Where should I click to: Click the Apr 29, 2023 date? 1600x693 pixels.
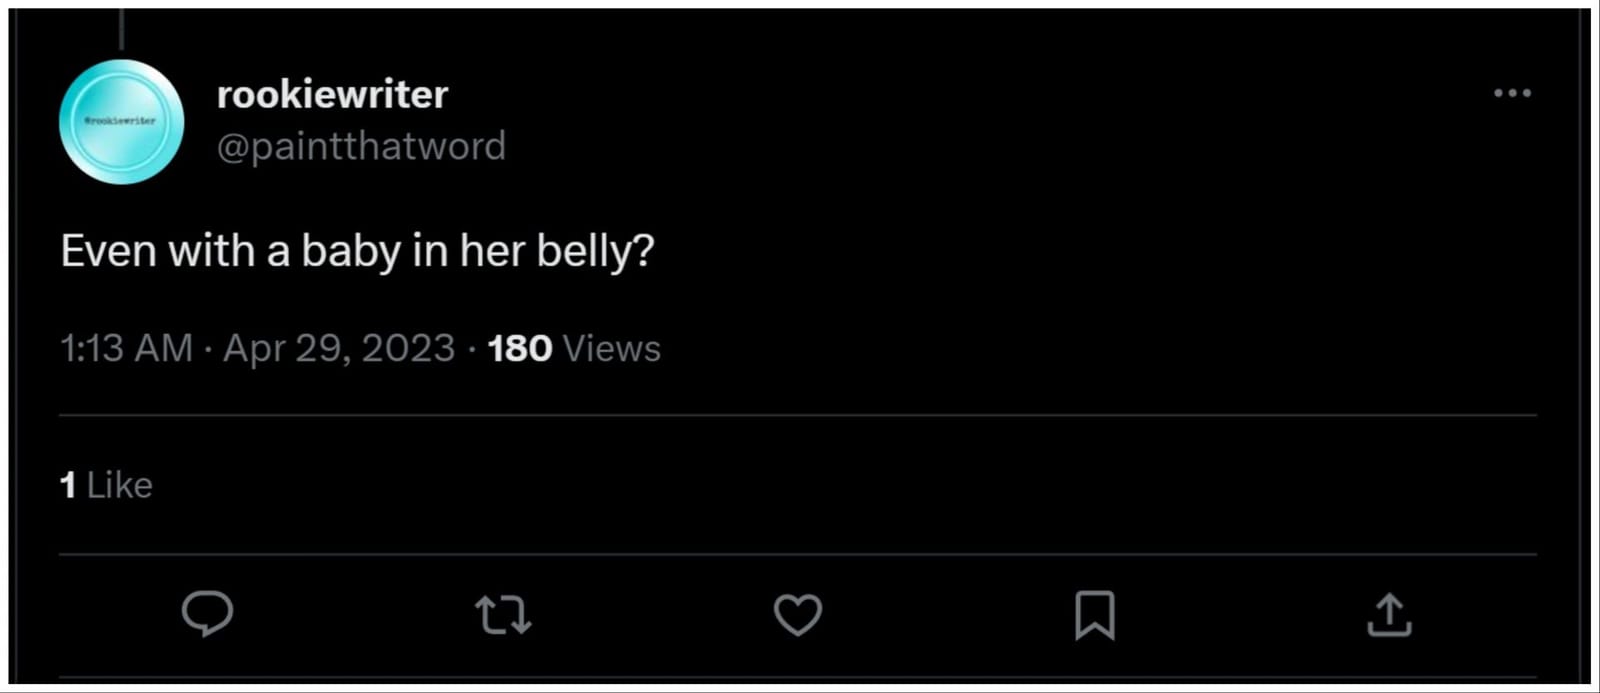click(x=339, y=348)
